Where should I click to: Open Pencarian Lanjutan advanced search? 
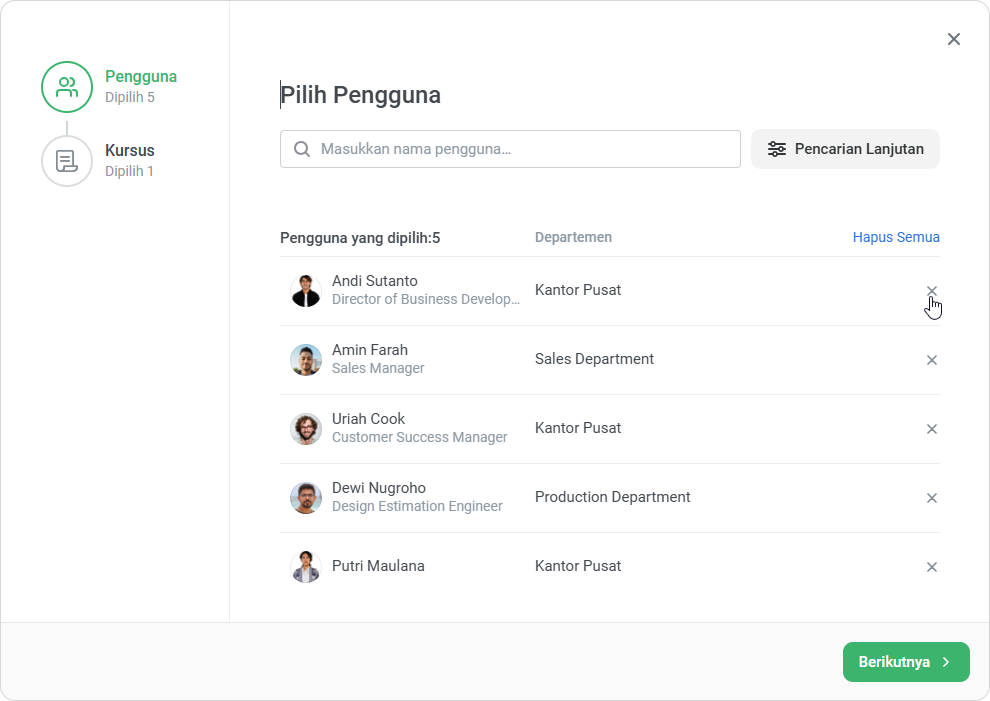845,149
